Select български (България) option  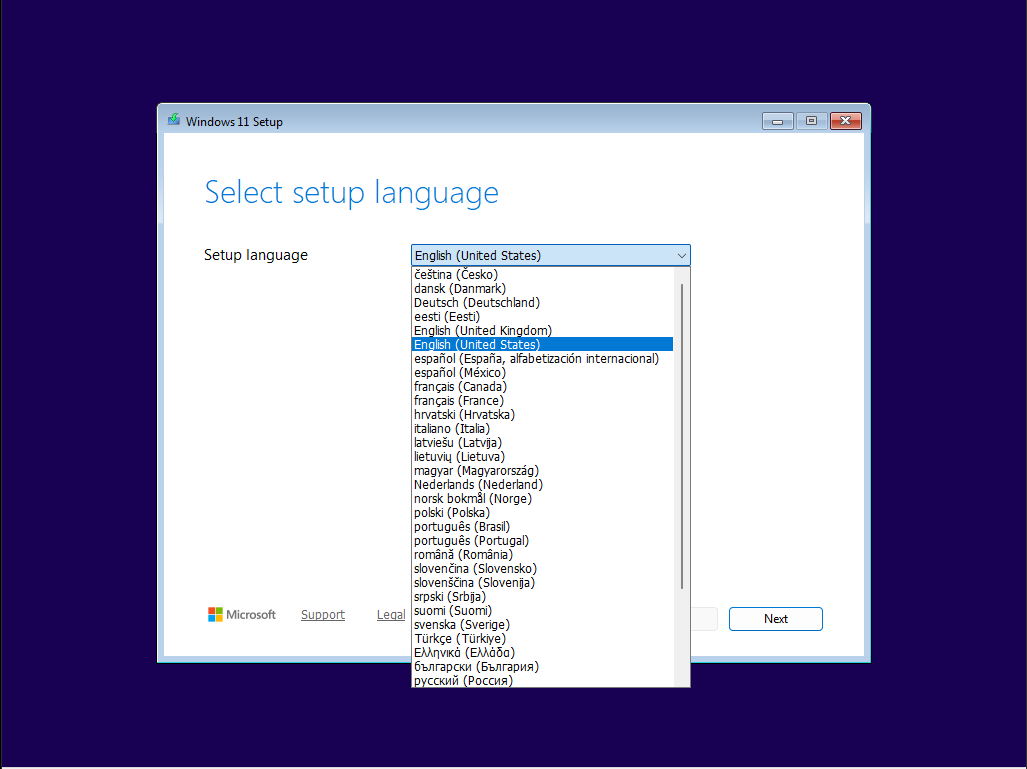(x=542, y=667)
